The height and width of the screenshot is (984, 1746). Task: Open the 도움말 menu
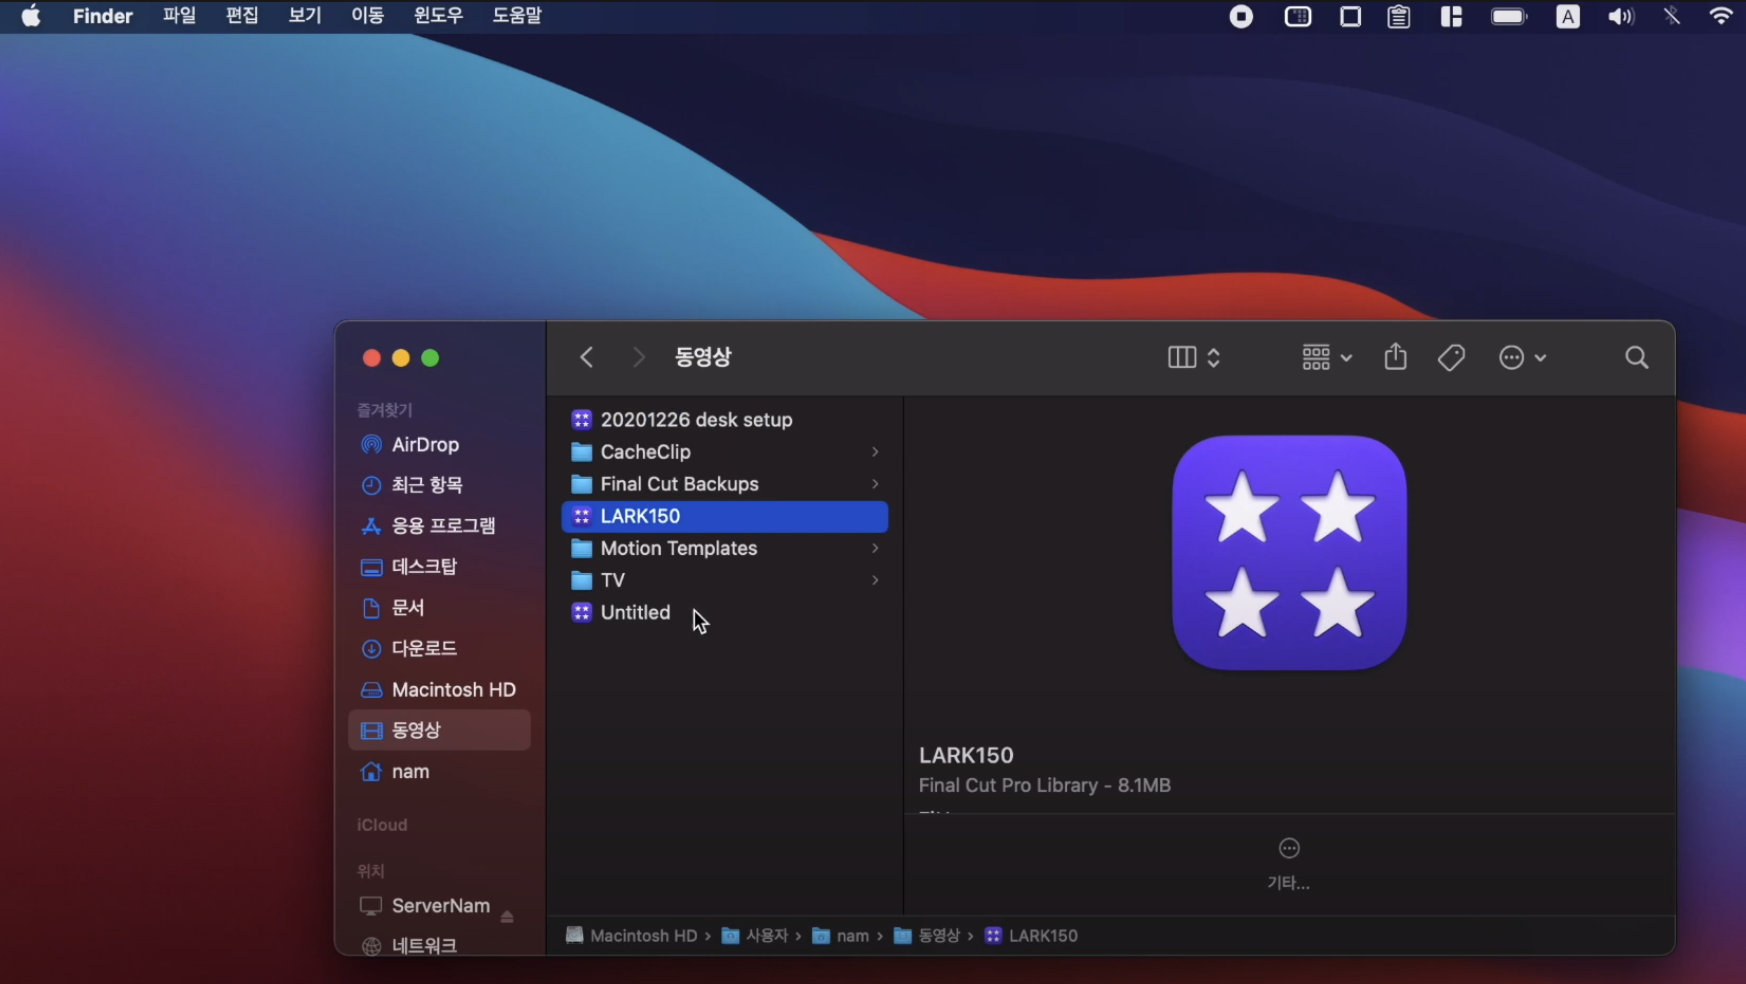[517, 16]
